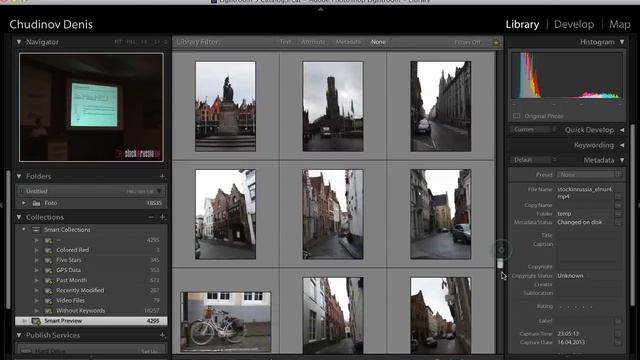Open the Filters Off preset dropdown
The height and width of the screenshot is (360, 640).
[x=467, y=42]
